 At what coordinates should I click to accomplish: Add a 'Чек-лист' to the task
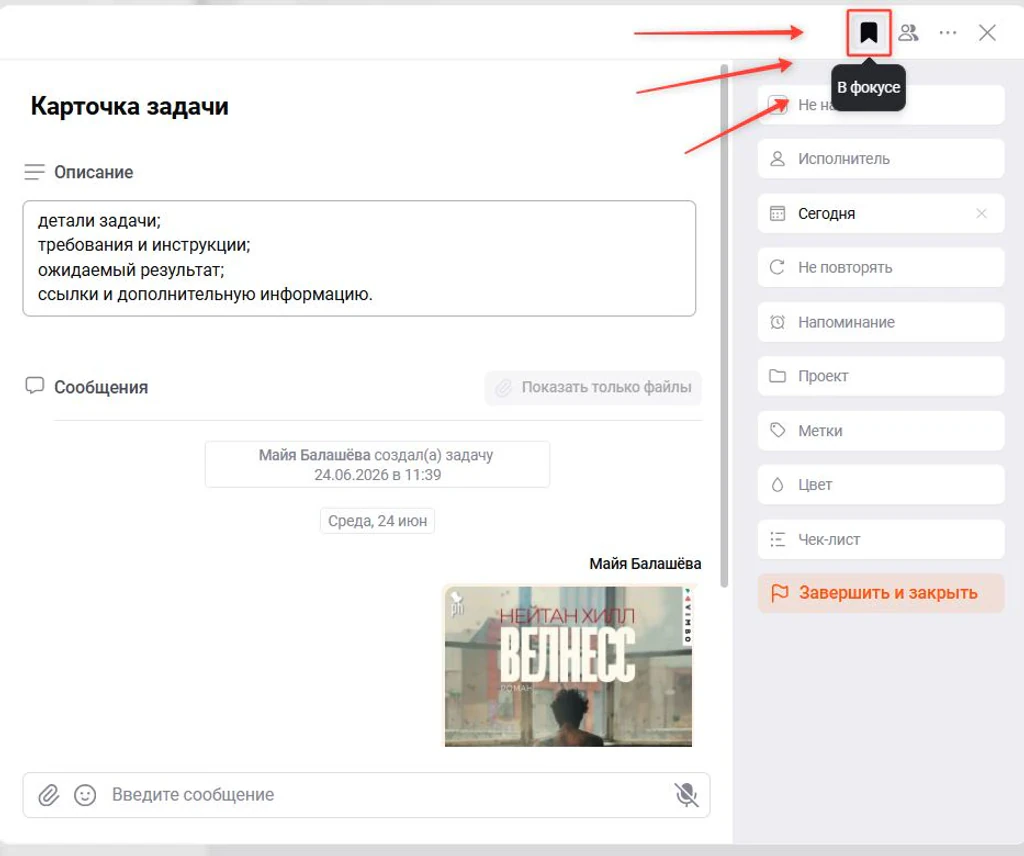click(880, 539)
